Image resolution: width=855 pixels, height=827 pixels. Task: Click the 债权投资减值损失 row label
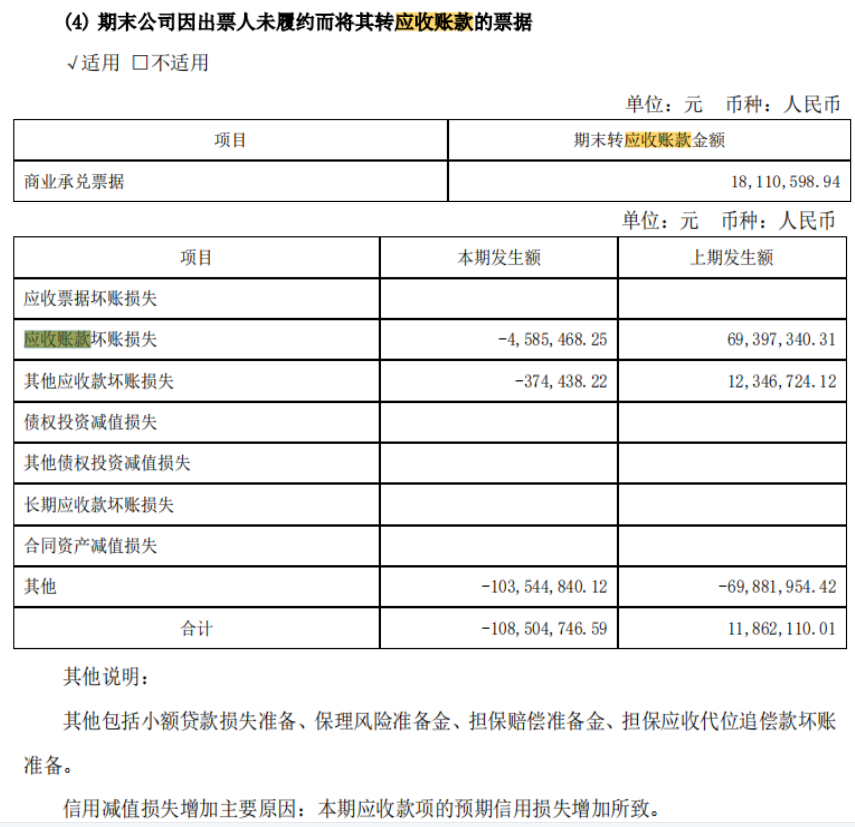tap(91, 422)
